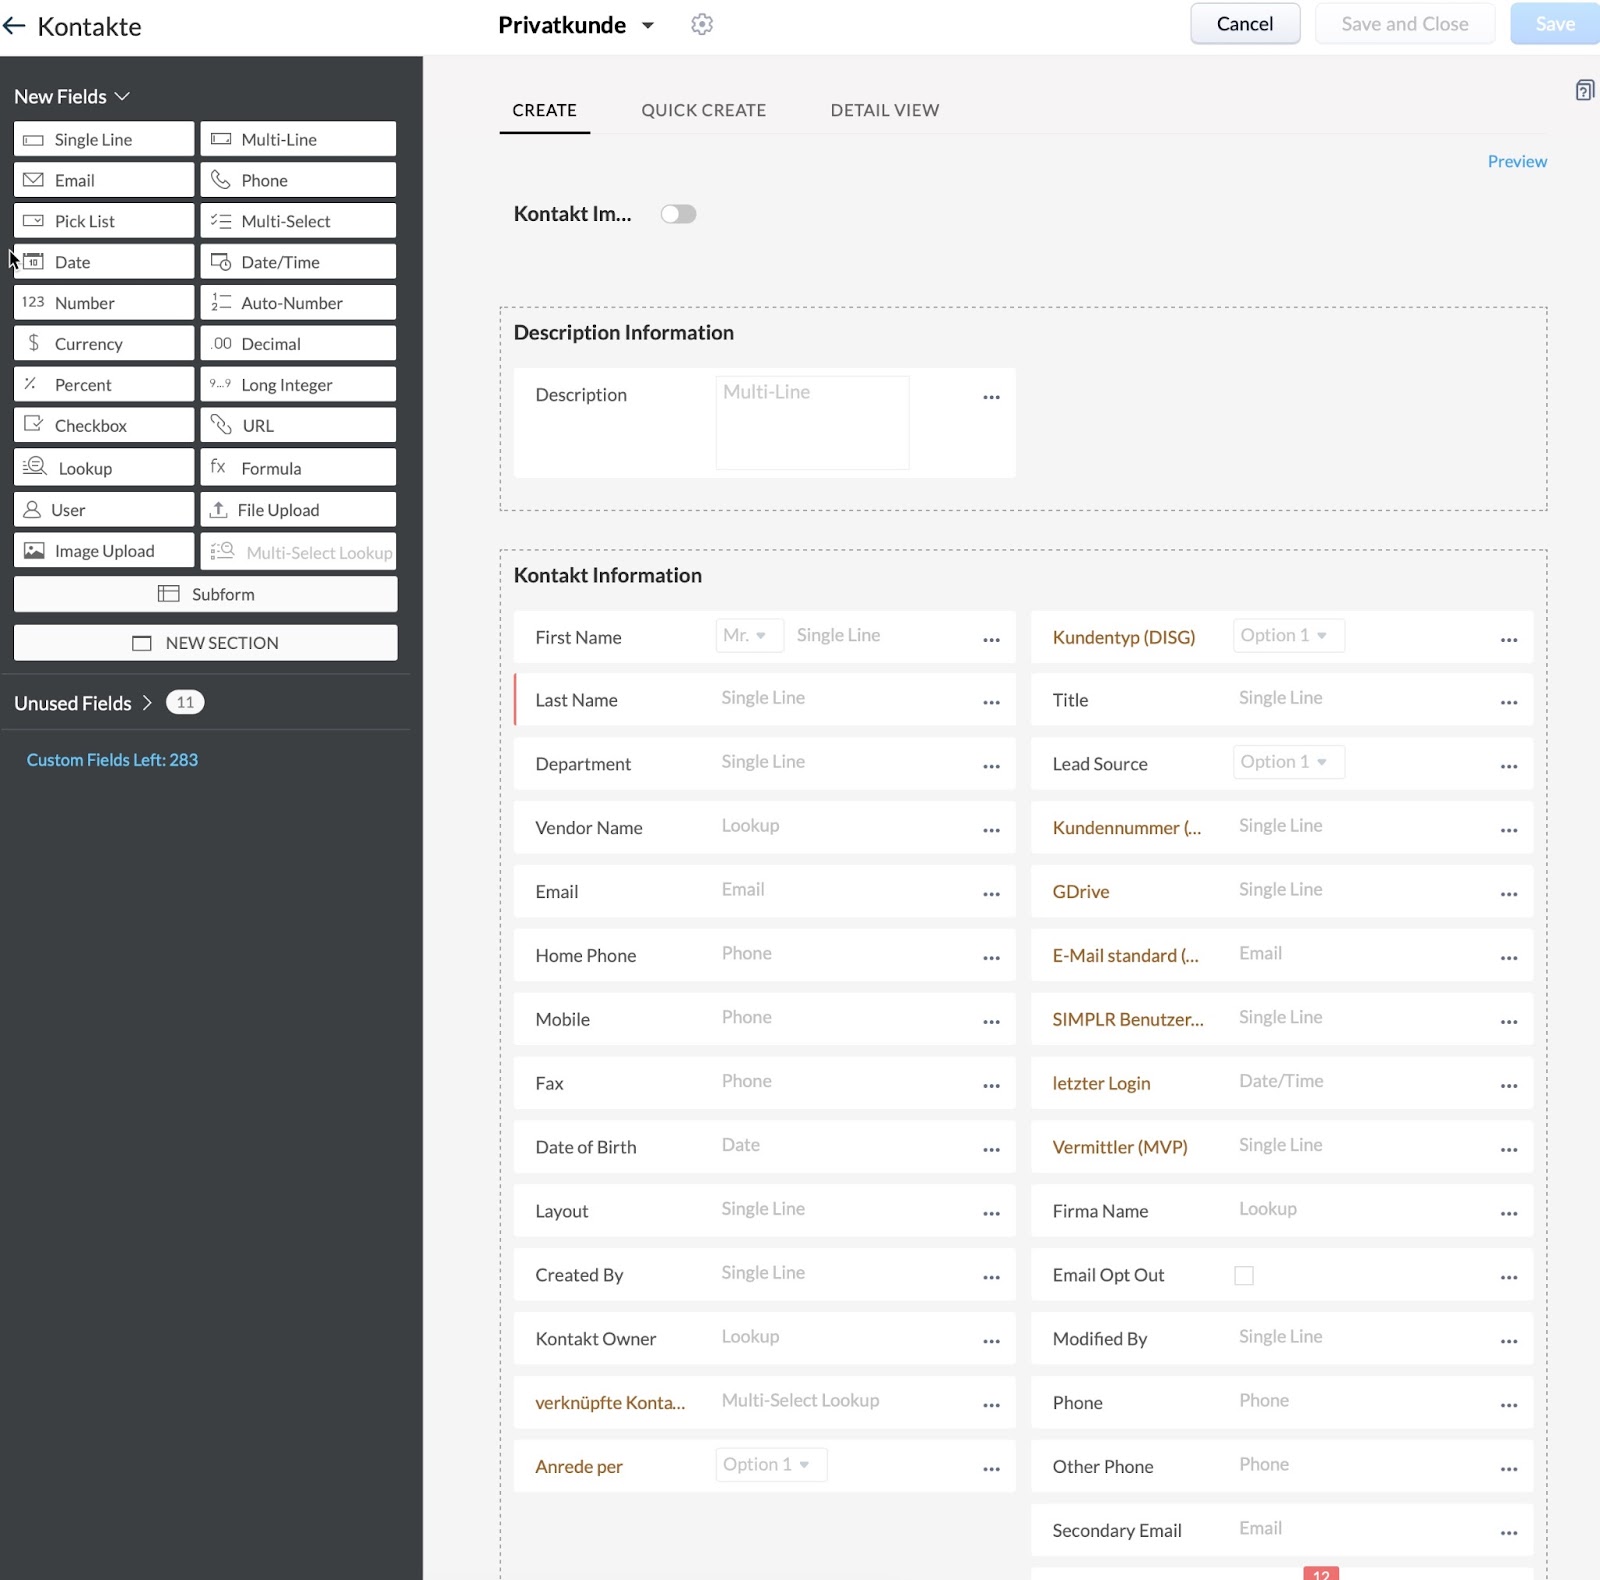Viewport: 1600px width, 1580px height.
Task: Open Kundentyp (DISG) Option 1 dropdown
Action: click(x=1289, y=636)
